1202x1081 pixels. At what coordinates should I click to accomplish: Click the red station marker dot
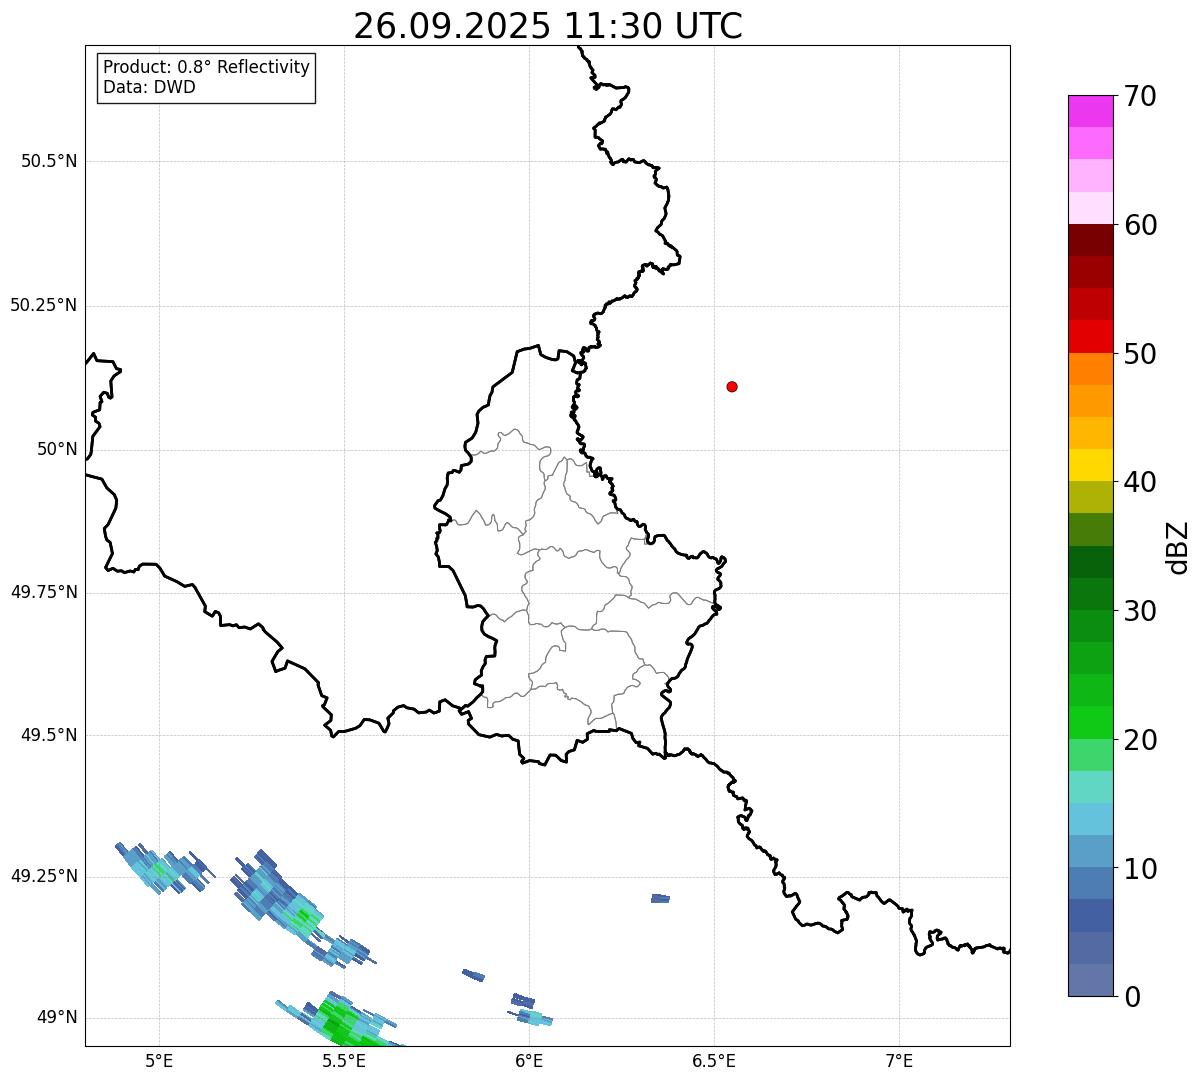coord(732,386)
